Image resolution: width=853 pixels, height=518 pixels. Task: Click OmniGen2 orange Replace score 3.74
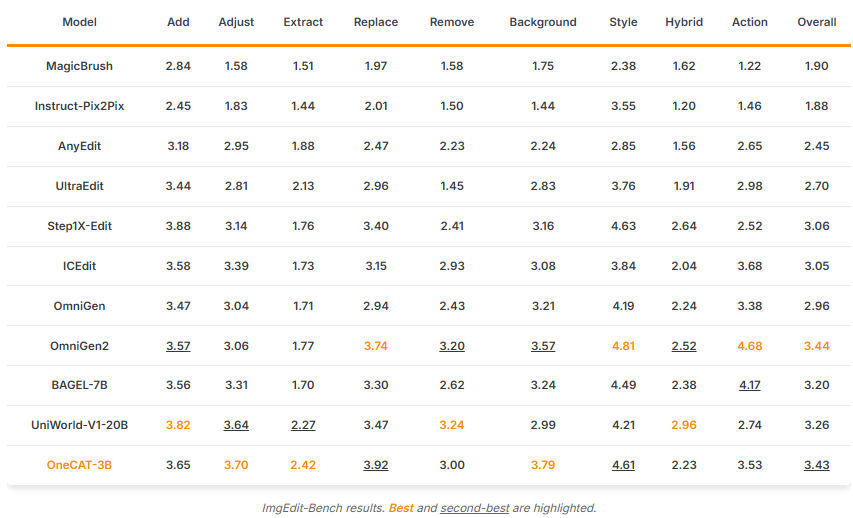point(376,346)
